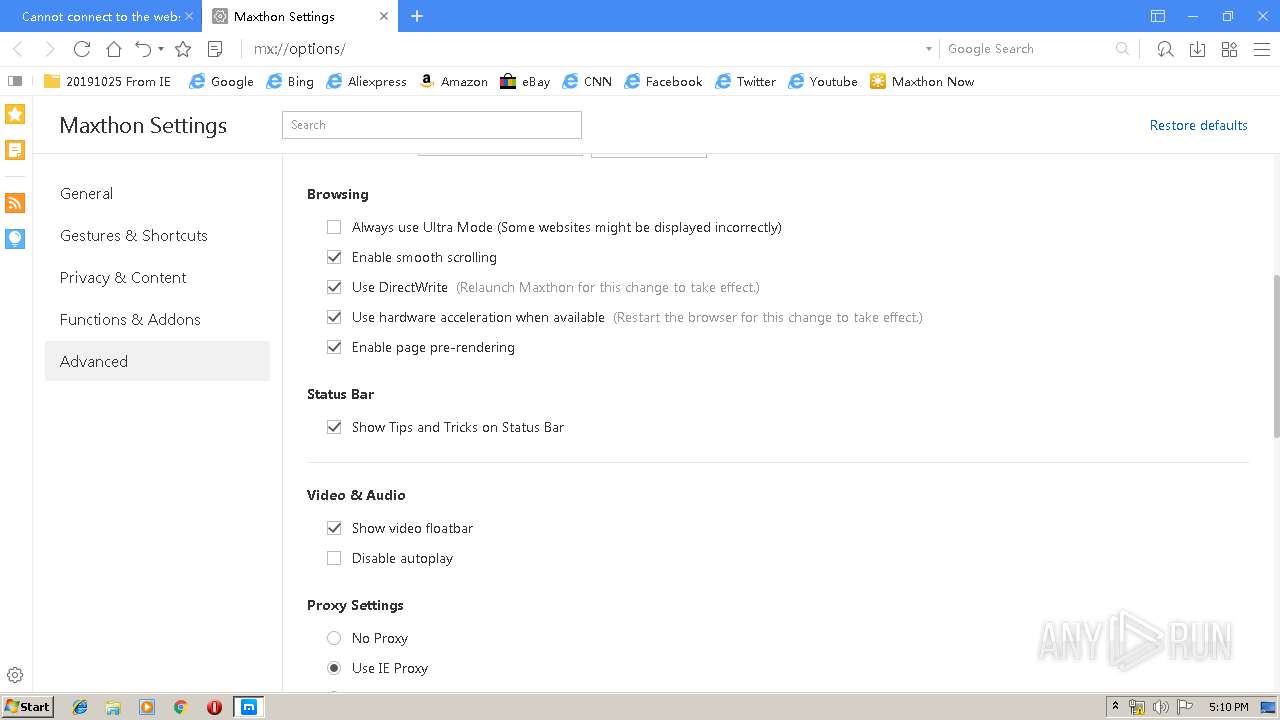The image size is (1280, 720).
Task: Click the search magnifier in Google Search box
Action: click(x=1123, y=49)
